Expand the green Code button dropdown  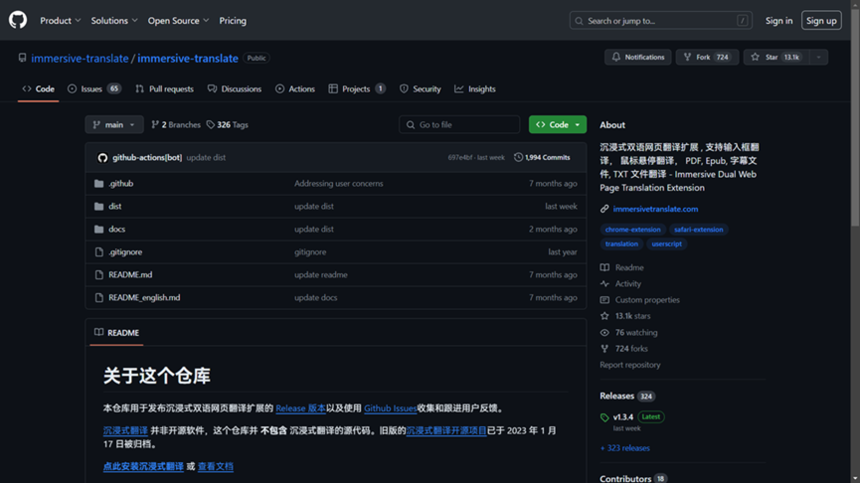(x=577, y=125)
